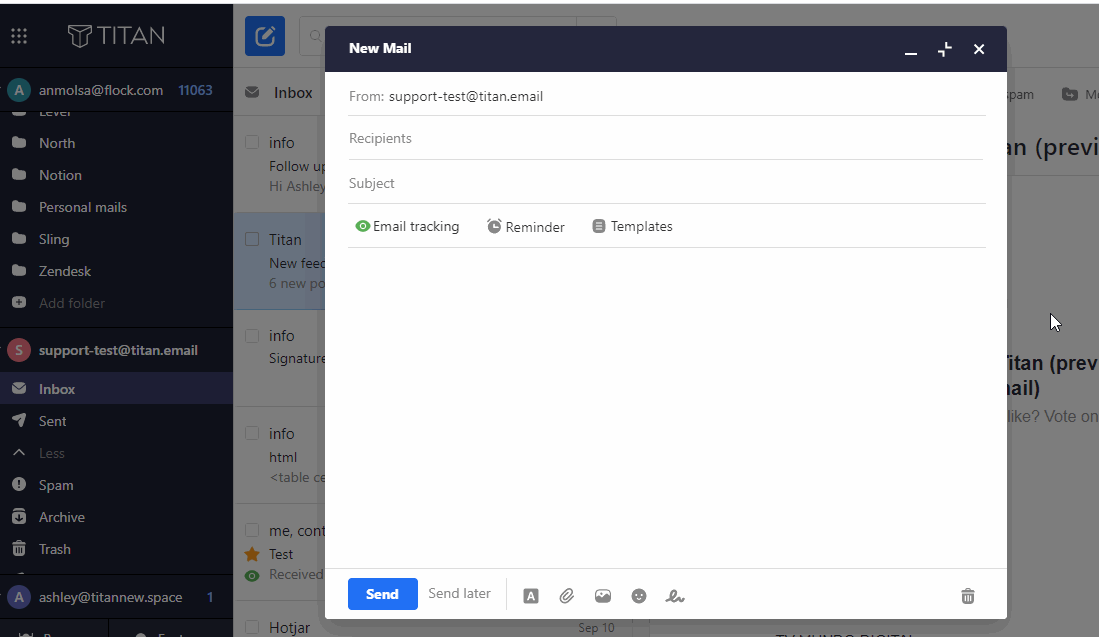Focus the Recipients field
The image size is (1099, 637).
(x=667, y=139)
